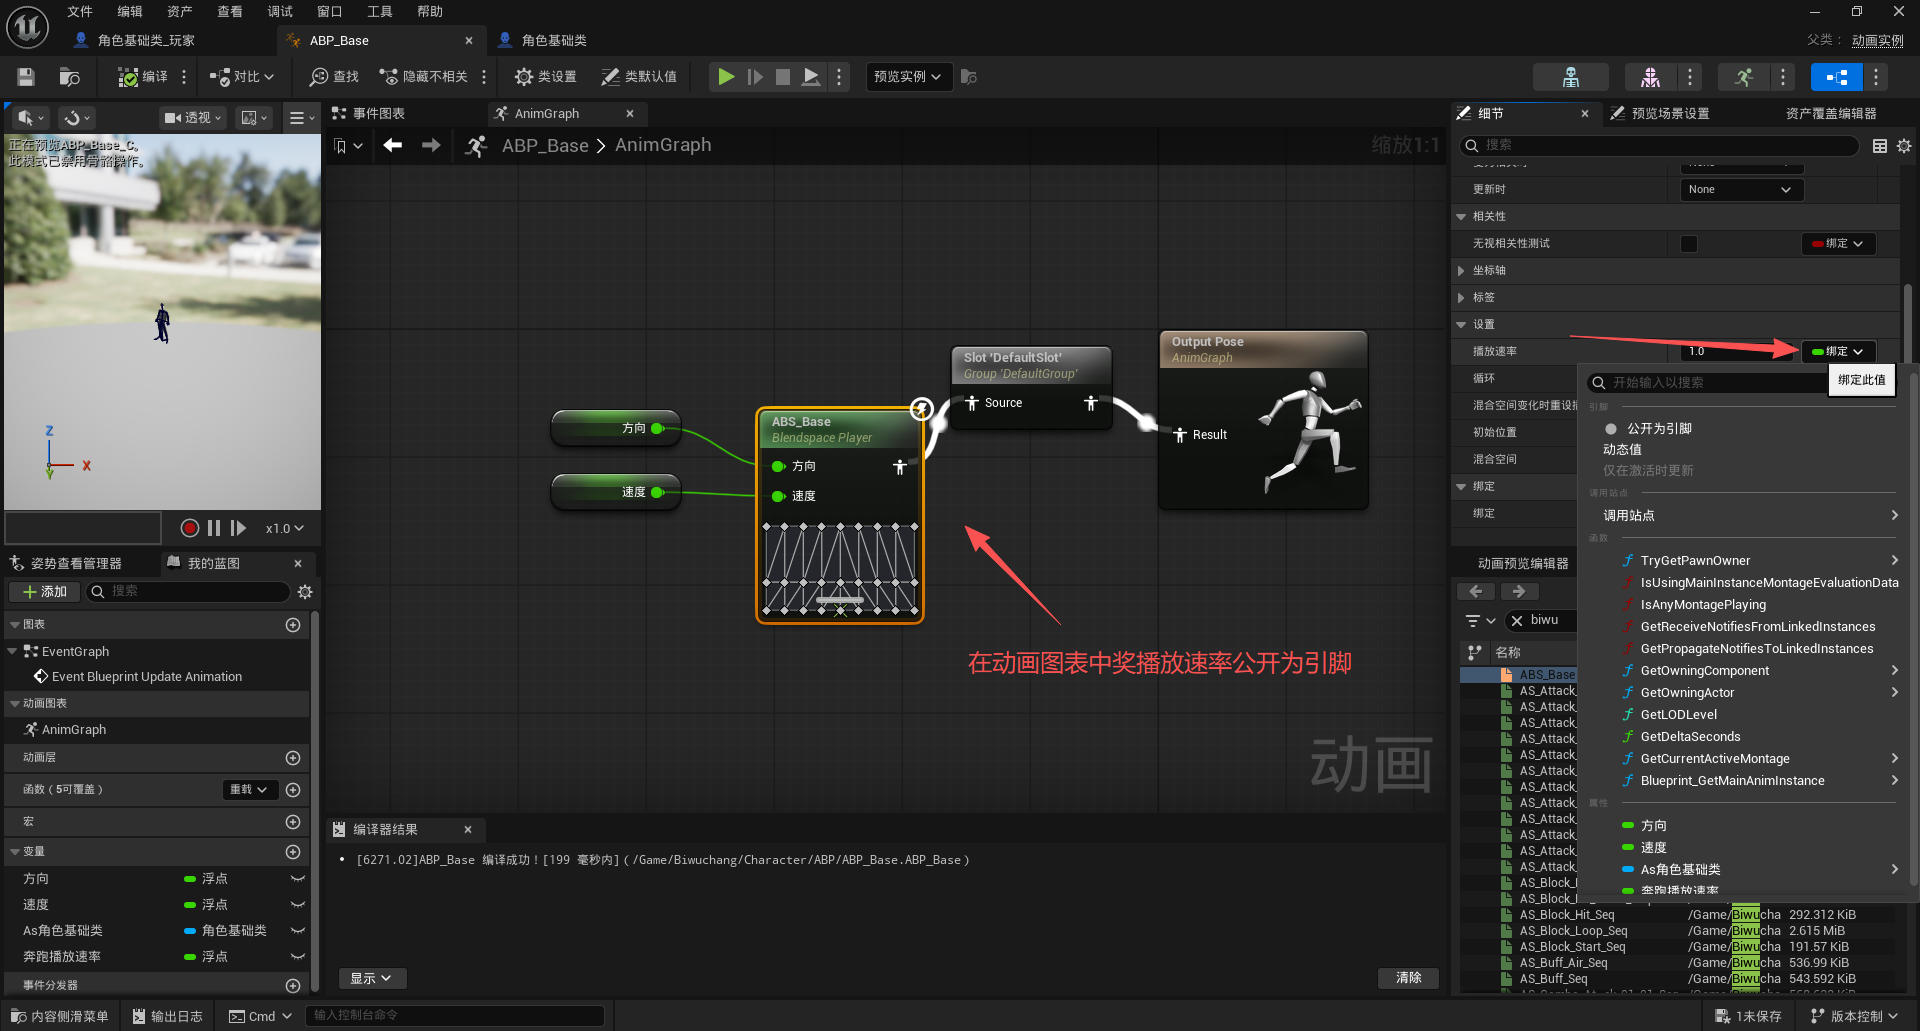The height and width of the screenshot is (1031, 1920).
Task: Click the details panel search field
Action: (x=1659, y=146)
